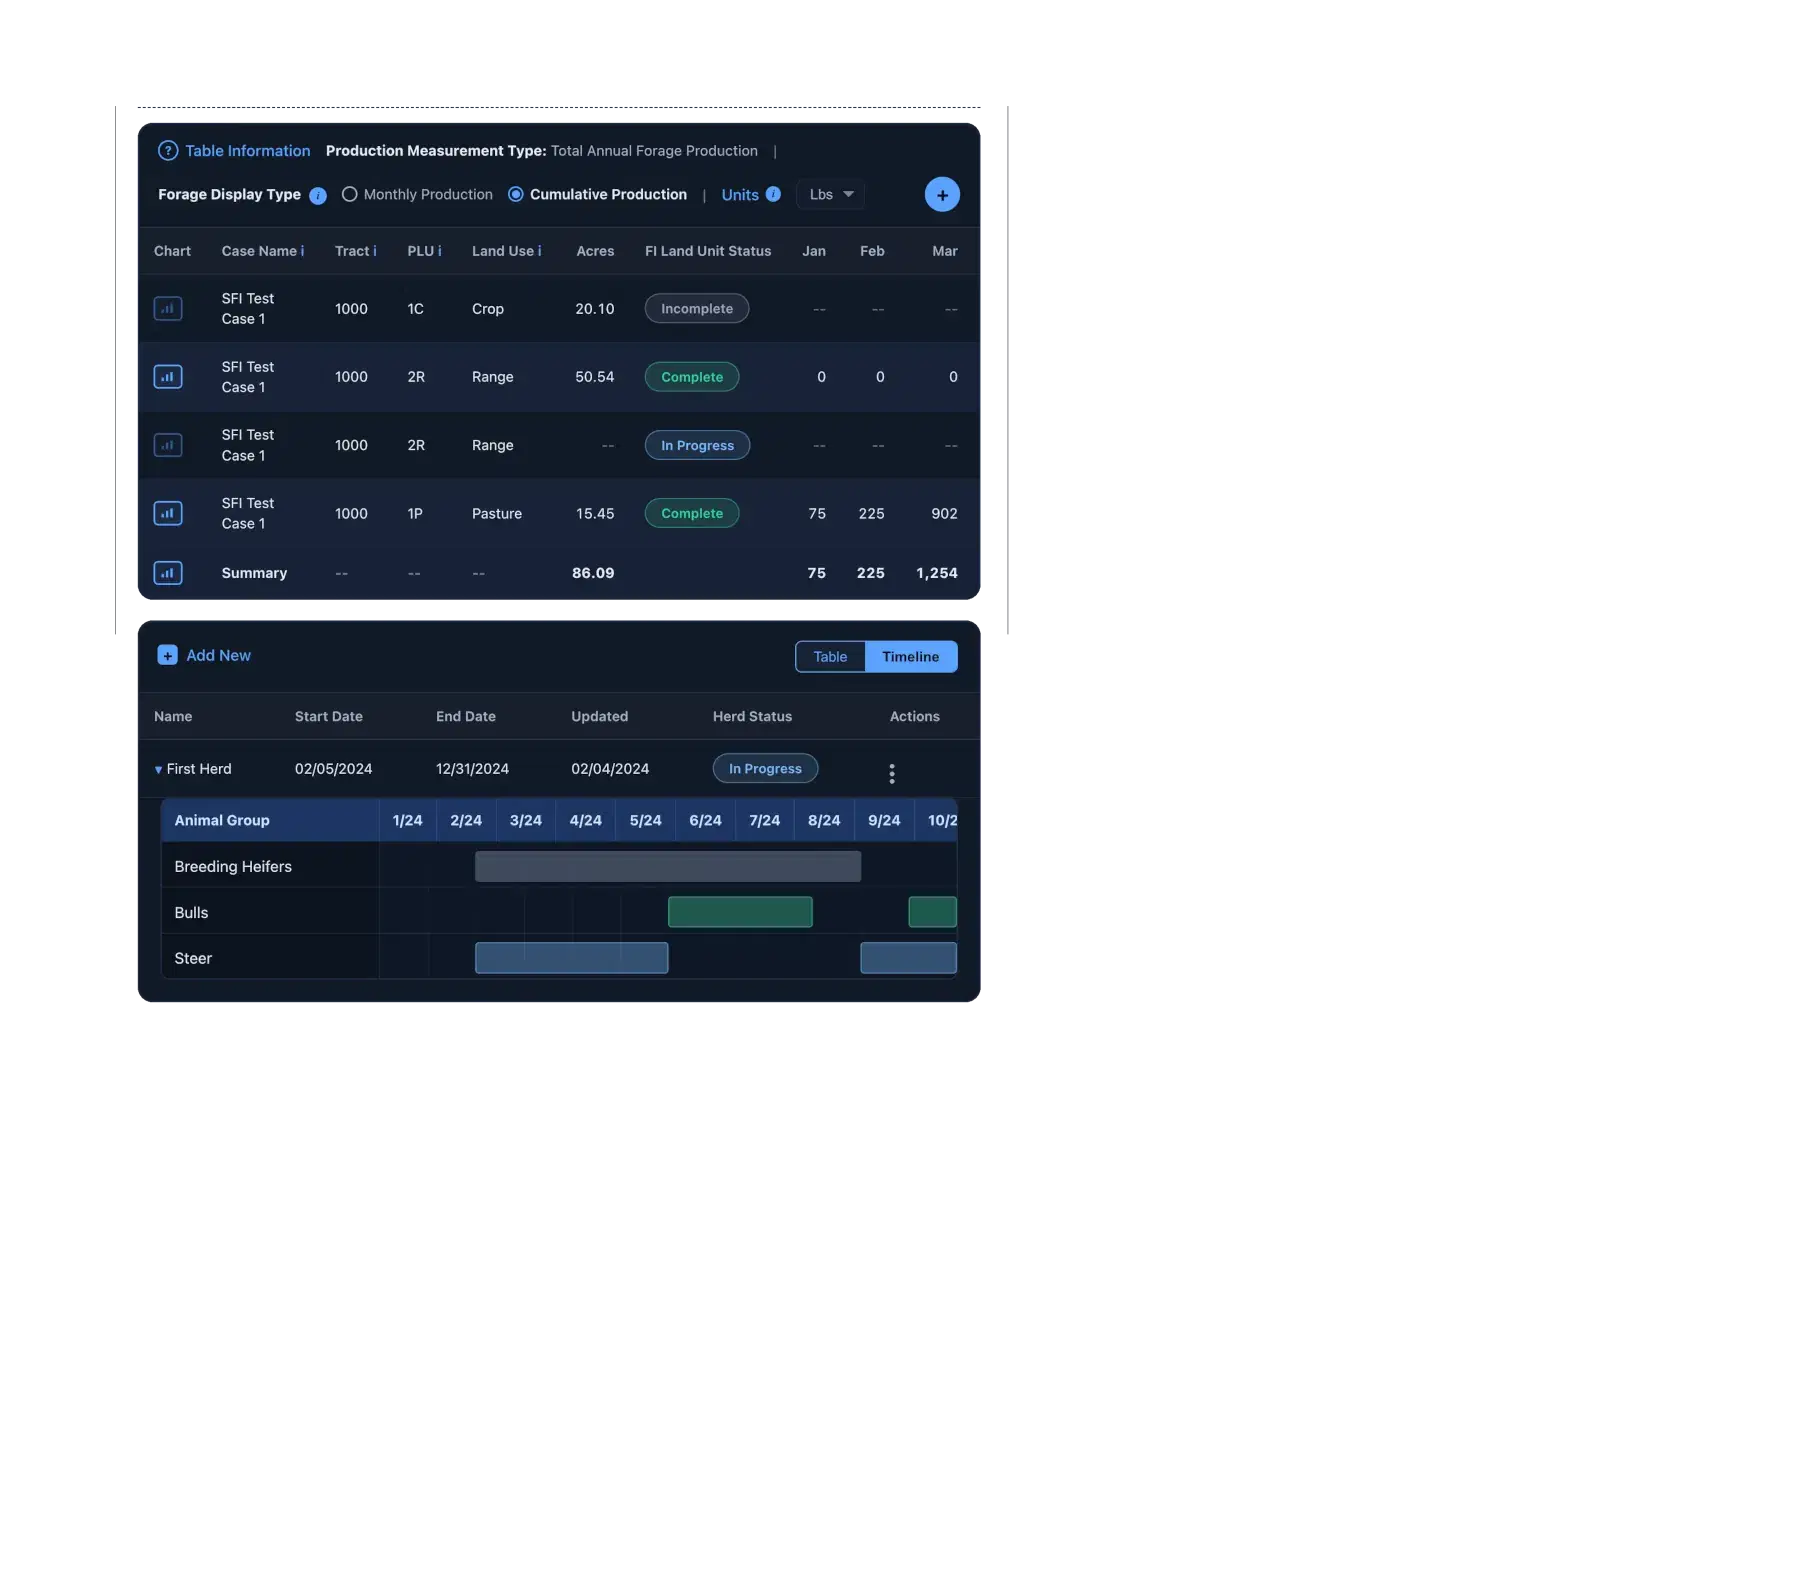Click the blue plus add button
This screenshot has height=1587, width=1800.
pyautogui.click(x=942, y=195)
